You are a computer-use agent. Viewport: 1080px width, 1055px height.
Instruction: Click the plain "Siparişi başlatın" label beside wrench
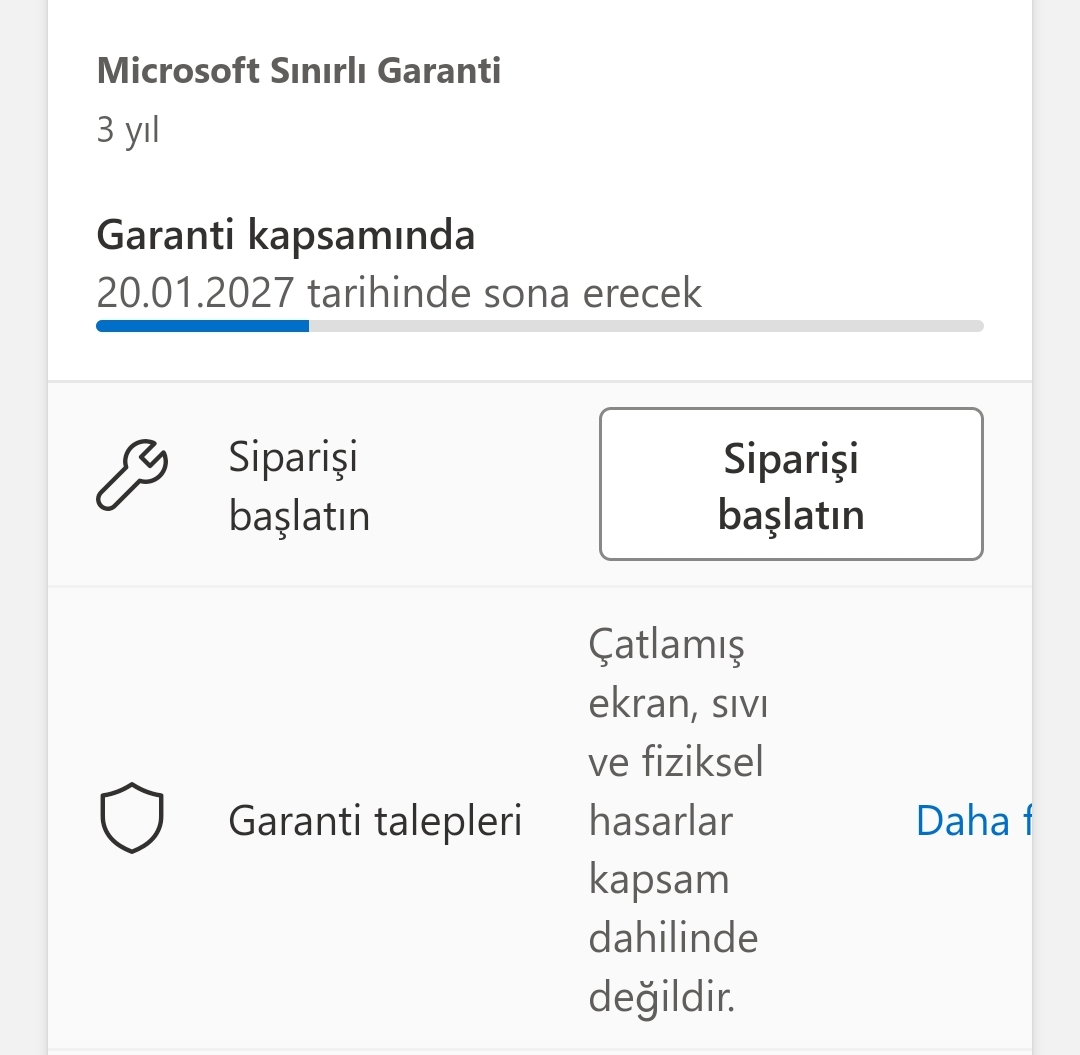299,487
